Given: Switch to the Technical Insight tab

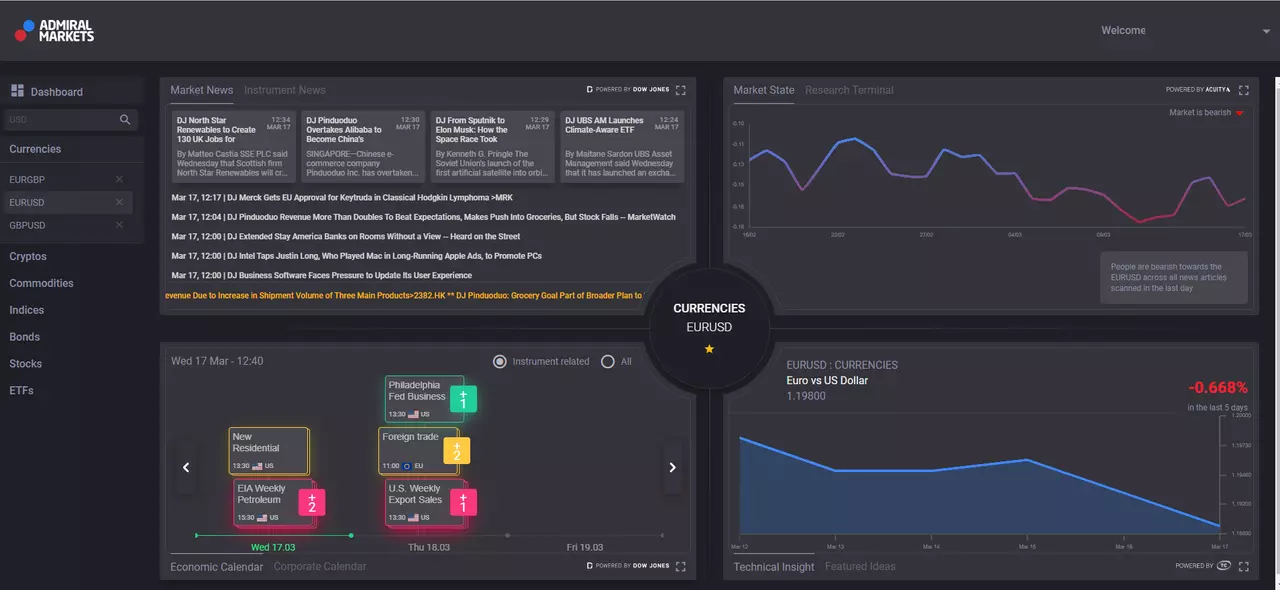Looking at the screenshot, I should point(774,567).
